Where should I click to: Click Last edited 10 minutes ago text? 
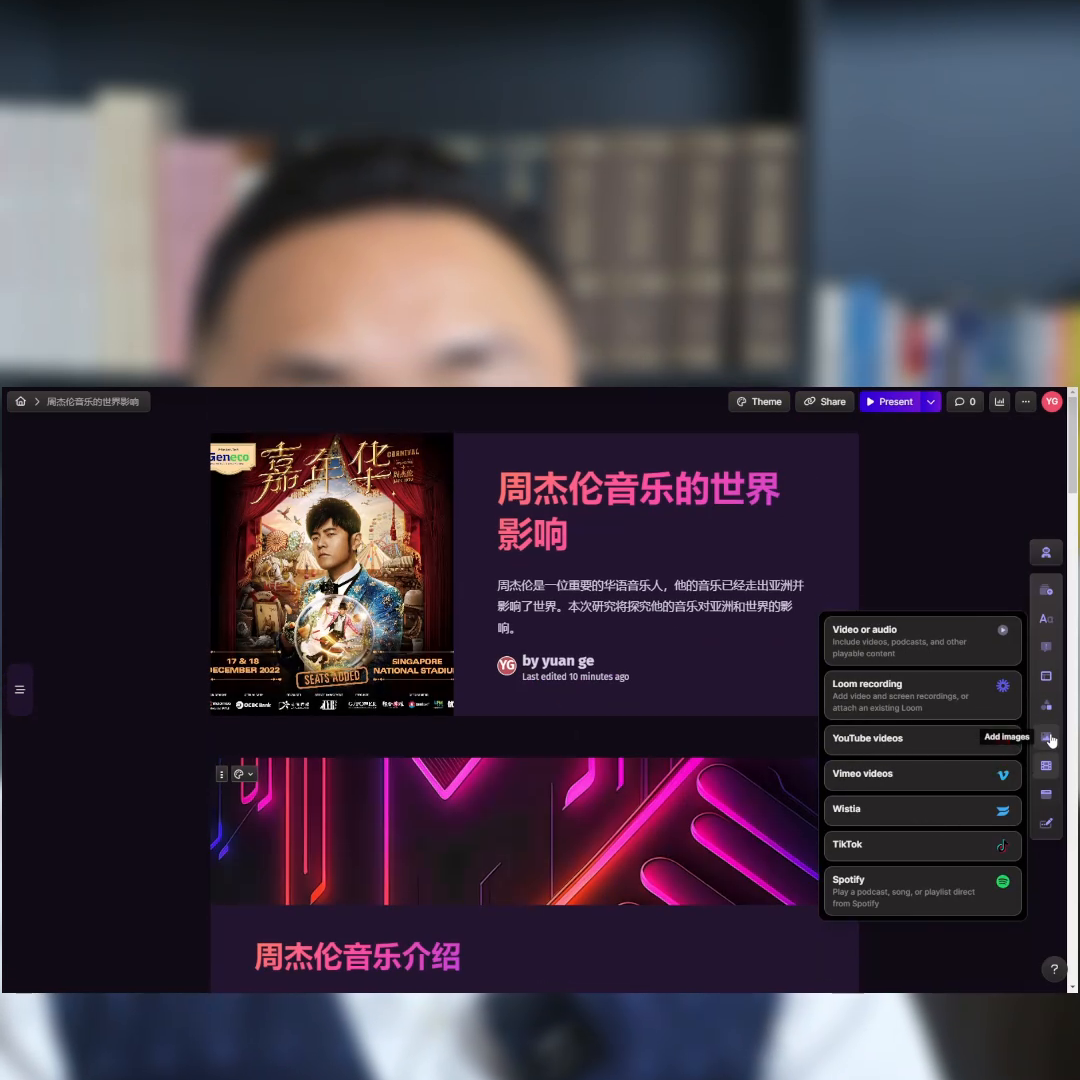tap(575, 676)
